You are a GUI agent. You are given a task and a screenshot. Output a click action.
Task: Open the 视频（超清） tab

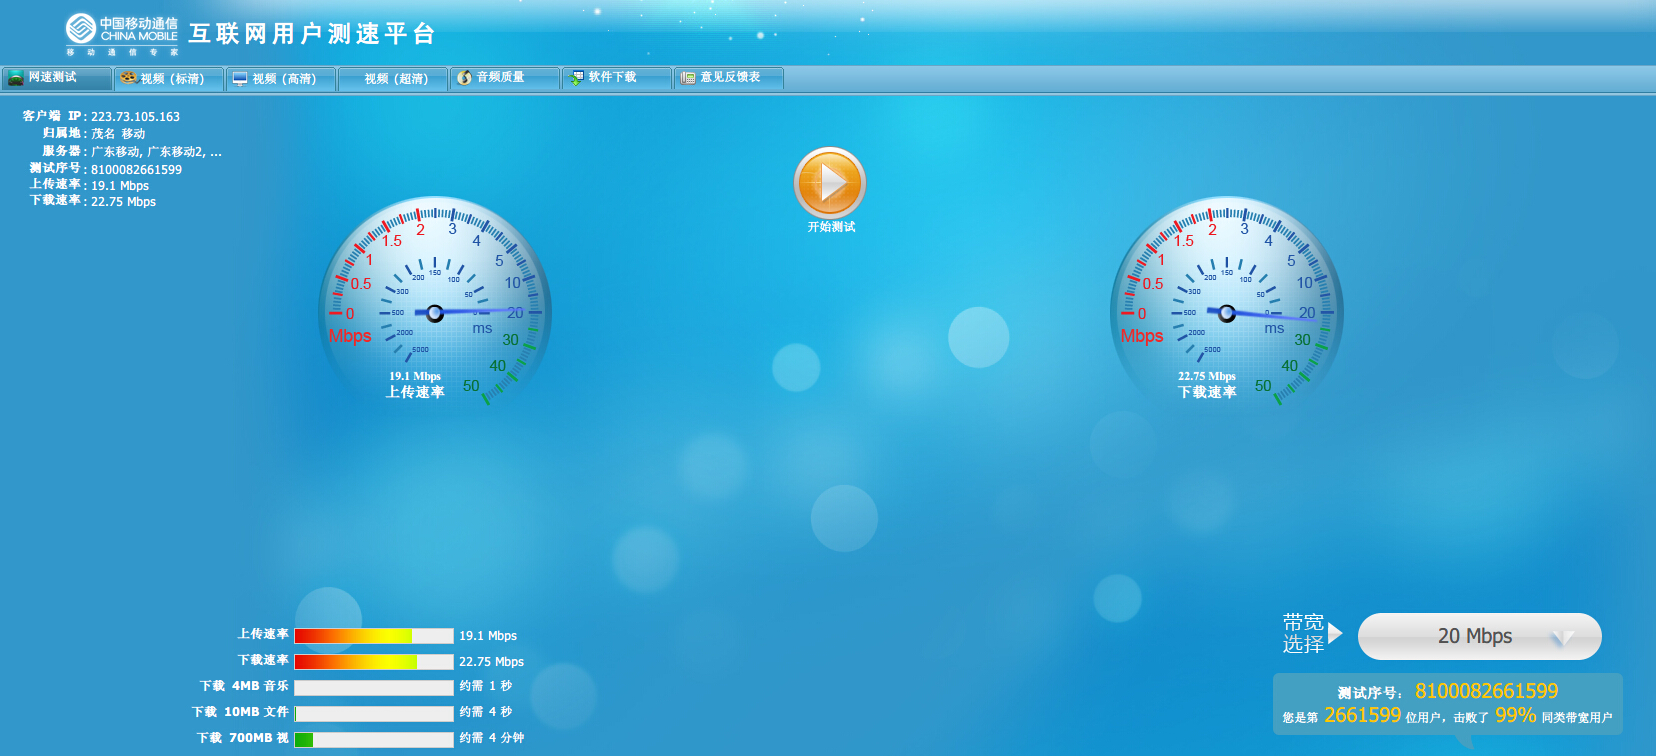click(x=395, y=79)
